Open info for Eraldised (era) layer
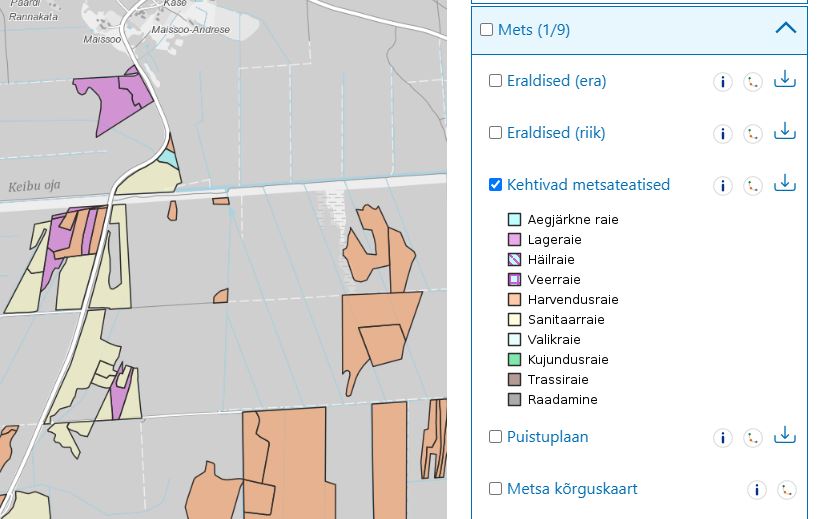Screen dimensions: 818x519 pyautogui.click(x=723, y=82)
